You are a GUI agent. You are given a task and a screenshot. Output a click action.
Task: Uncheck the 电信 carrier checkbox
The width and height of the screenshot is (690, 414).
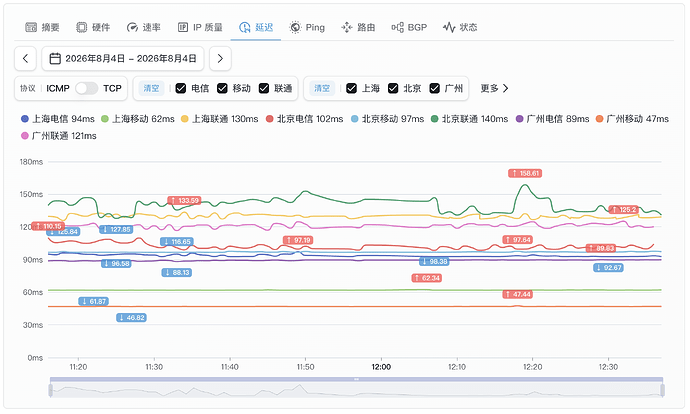180,88
